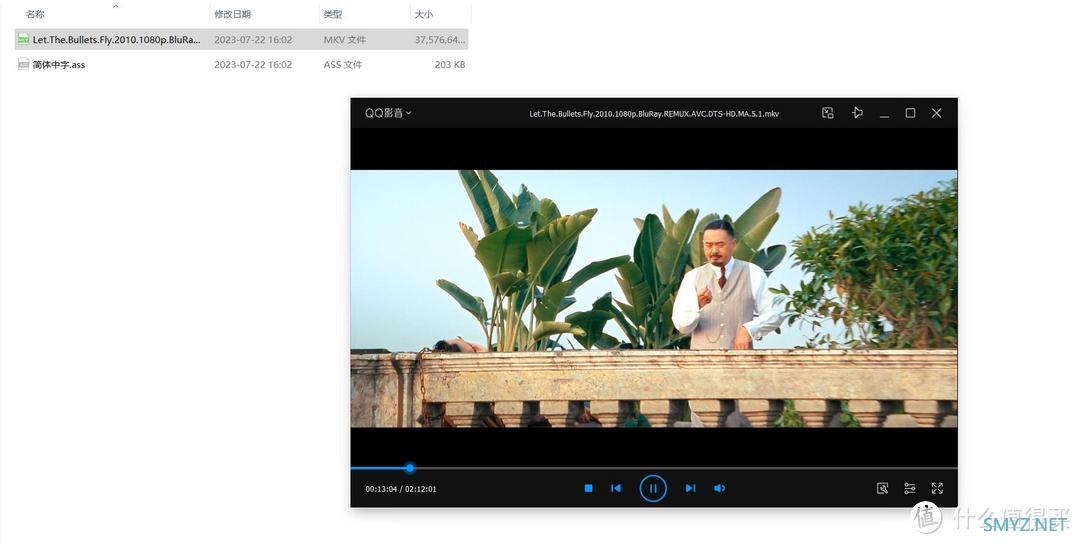The height and width of the screenshot is (544, 1080).
Task: Maximize the QQ影音 player window
Action: point(910,113)
